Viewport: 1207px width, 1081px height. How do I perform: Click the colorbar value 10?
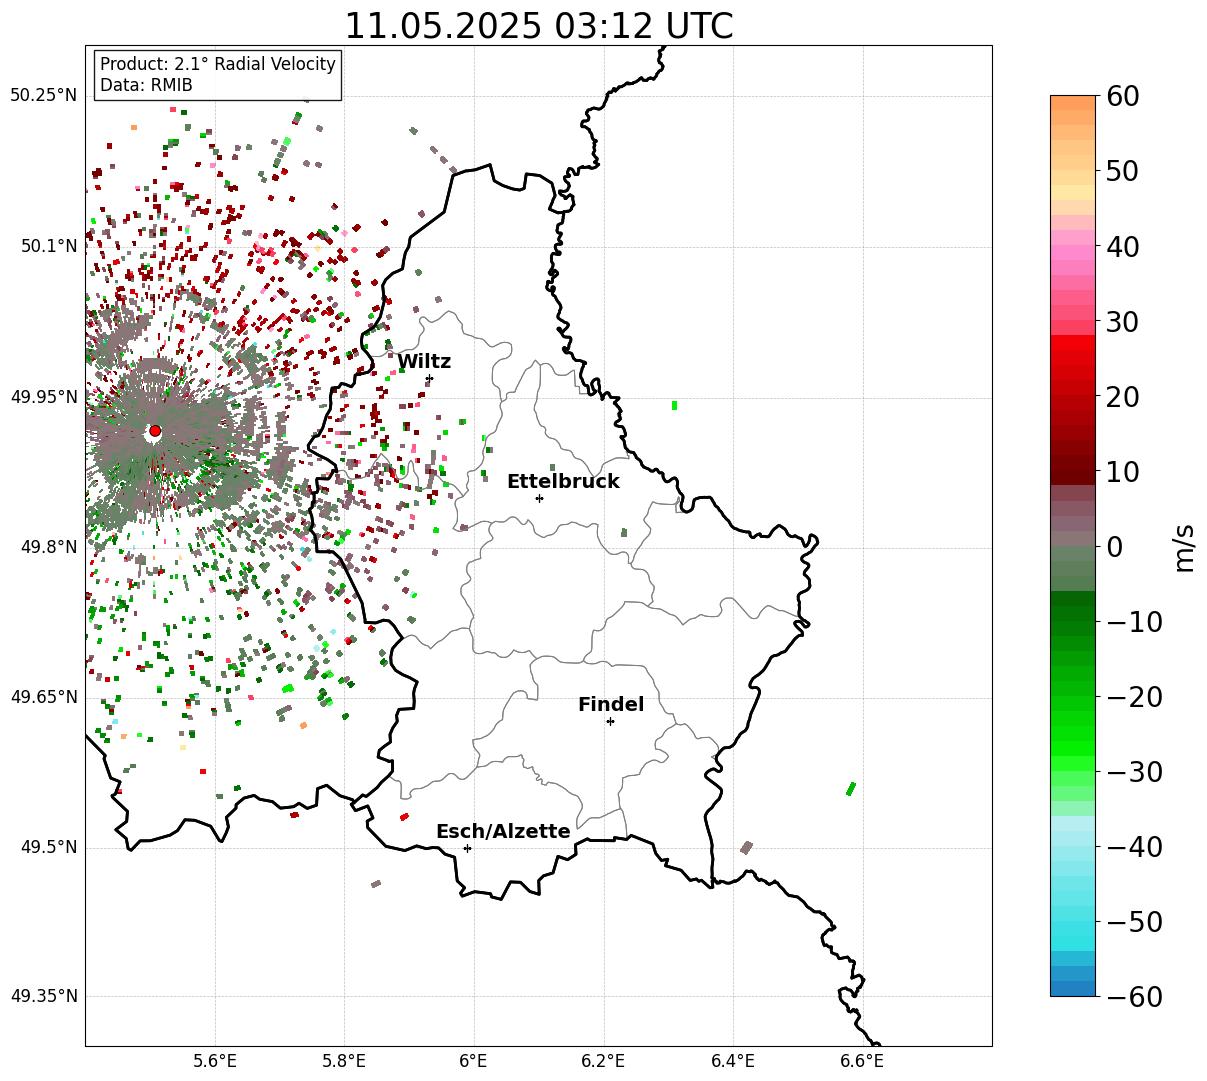click(x=1125, y=472)
